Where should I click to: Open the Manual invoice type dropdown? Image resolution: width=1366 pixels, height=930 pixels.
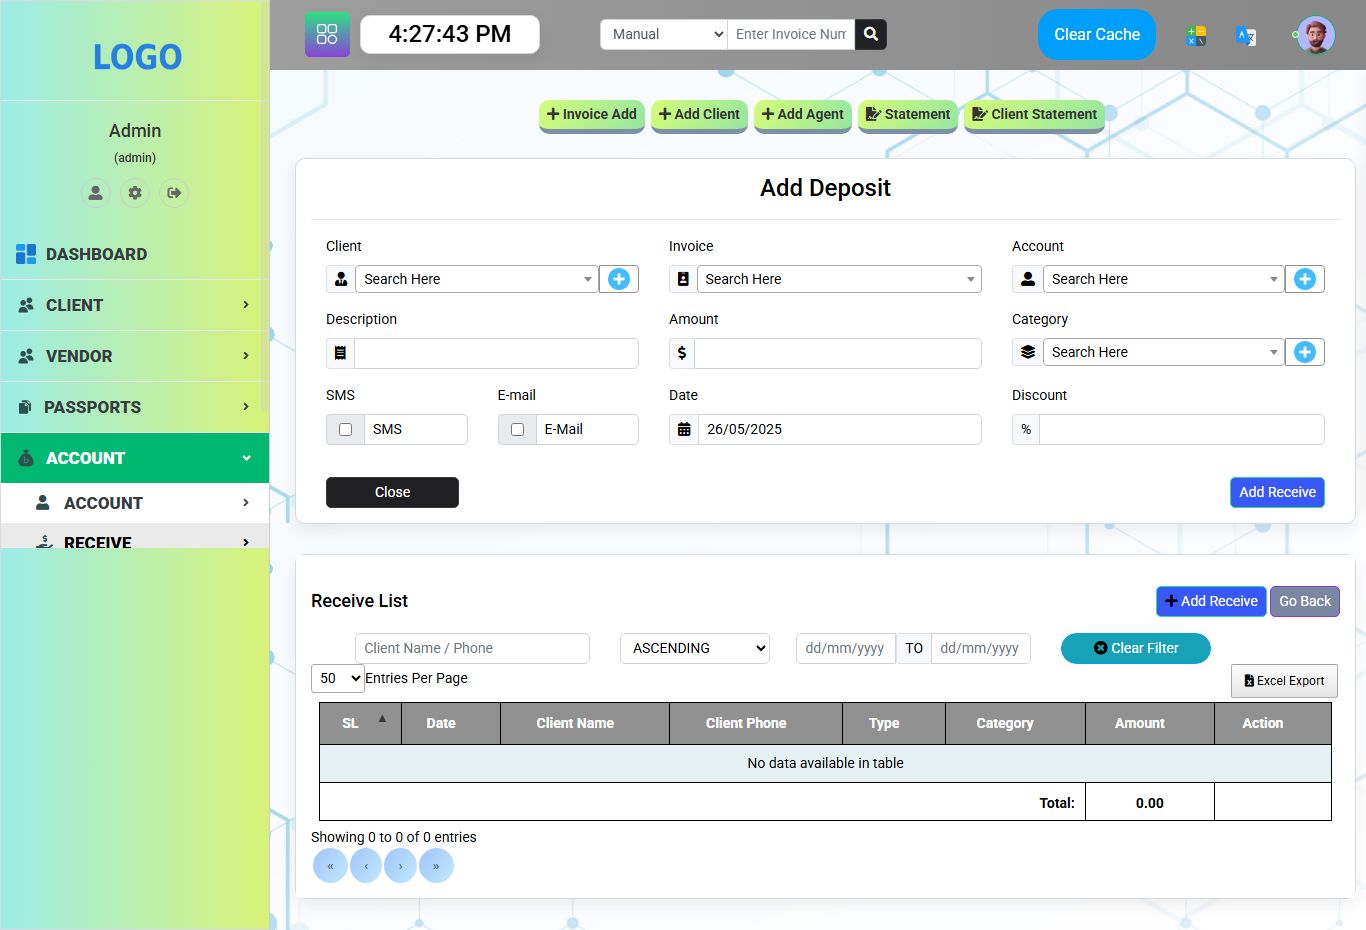(664, 34)
